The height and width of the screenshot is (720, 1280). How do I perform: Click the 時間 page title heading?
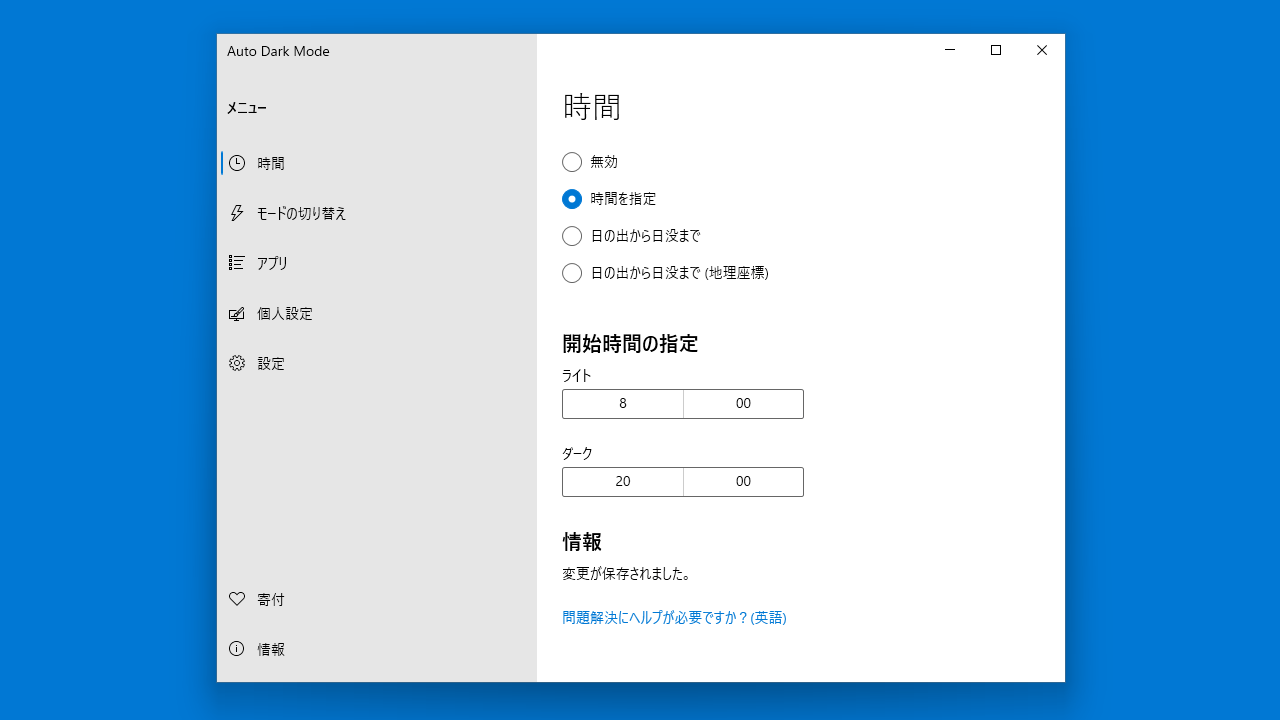(x=592, y=107)
